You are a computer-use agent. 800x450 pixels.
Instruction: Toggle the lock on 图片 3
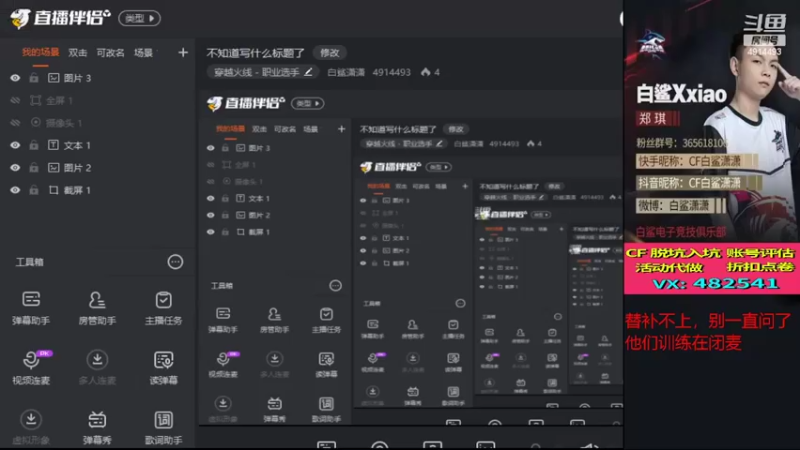(x=34, y=78)
